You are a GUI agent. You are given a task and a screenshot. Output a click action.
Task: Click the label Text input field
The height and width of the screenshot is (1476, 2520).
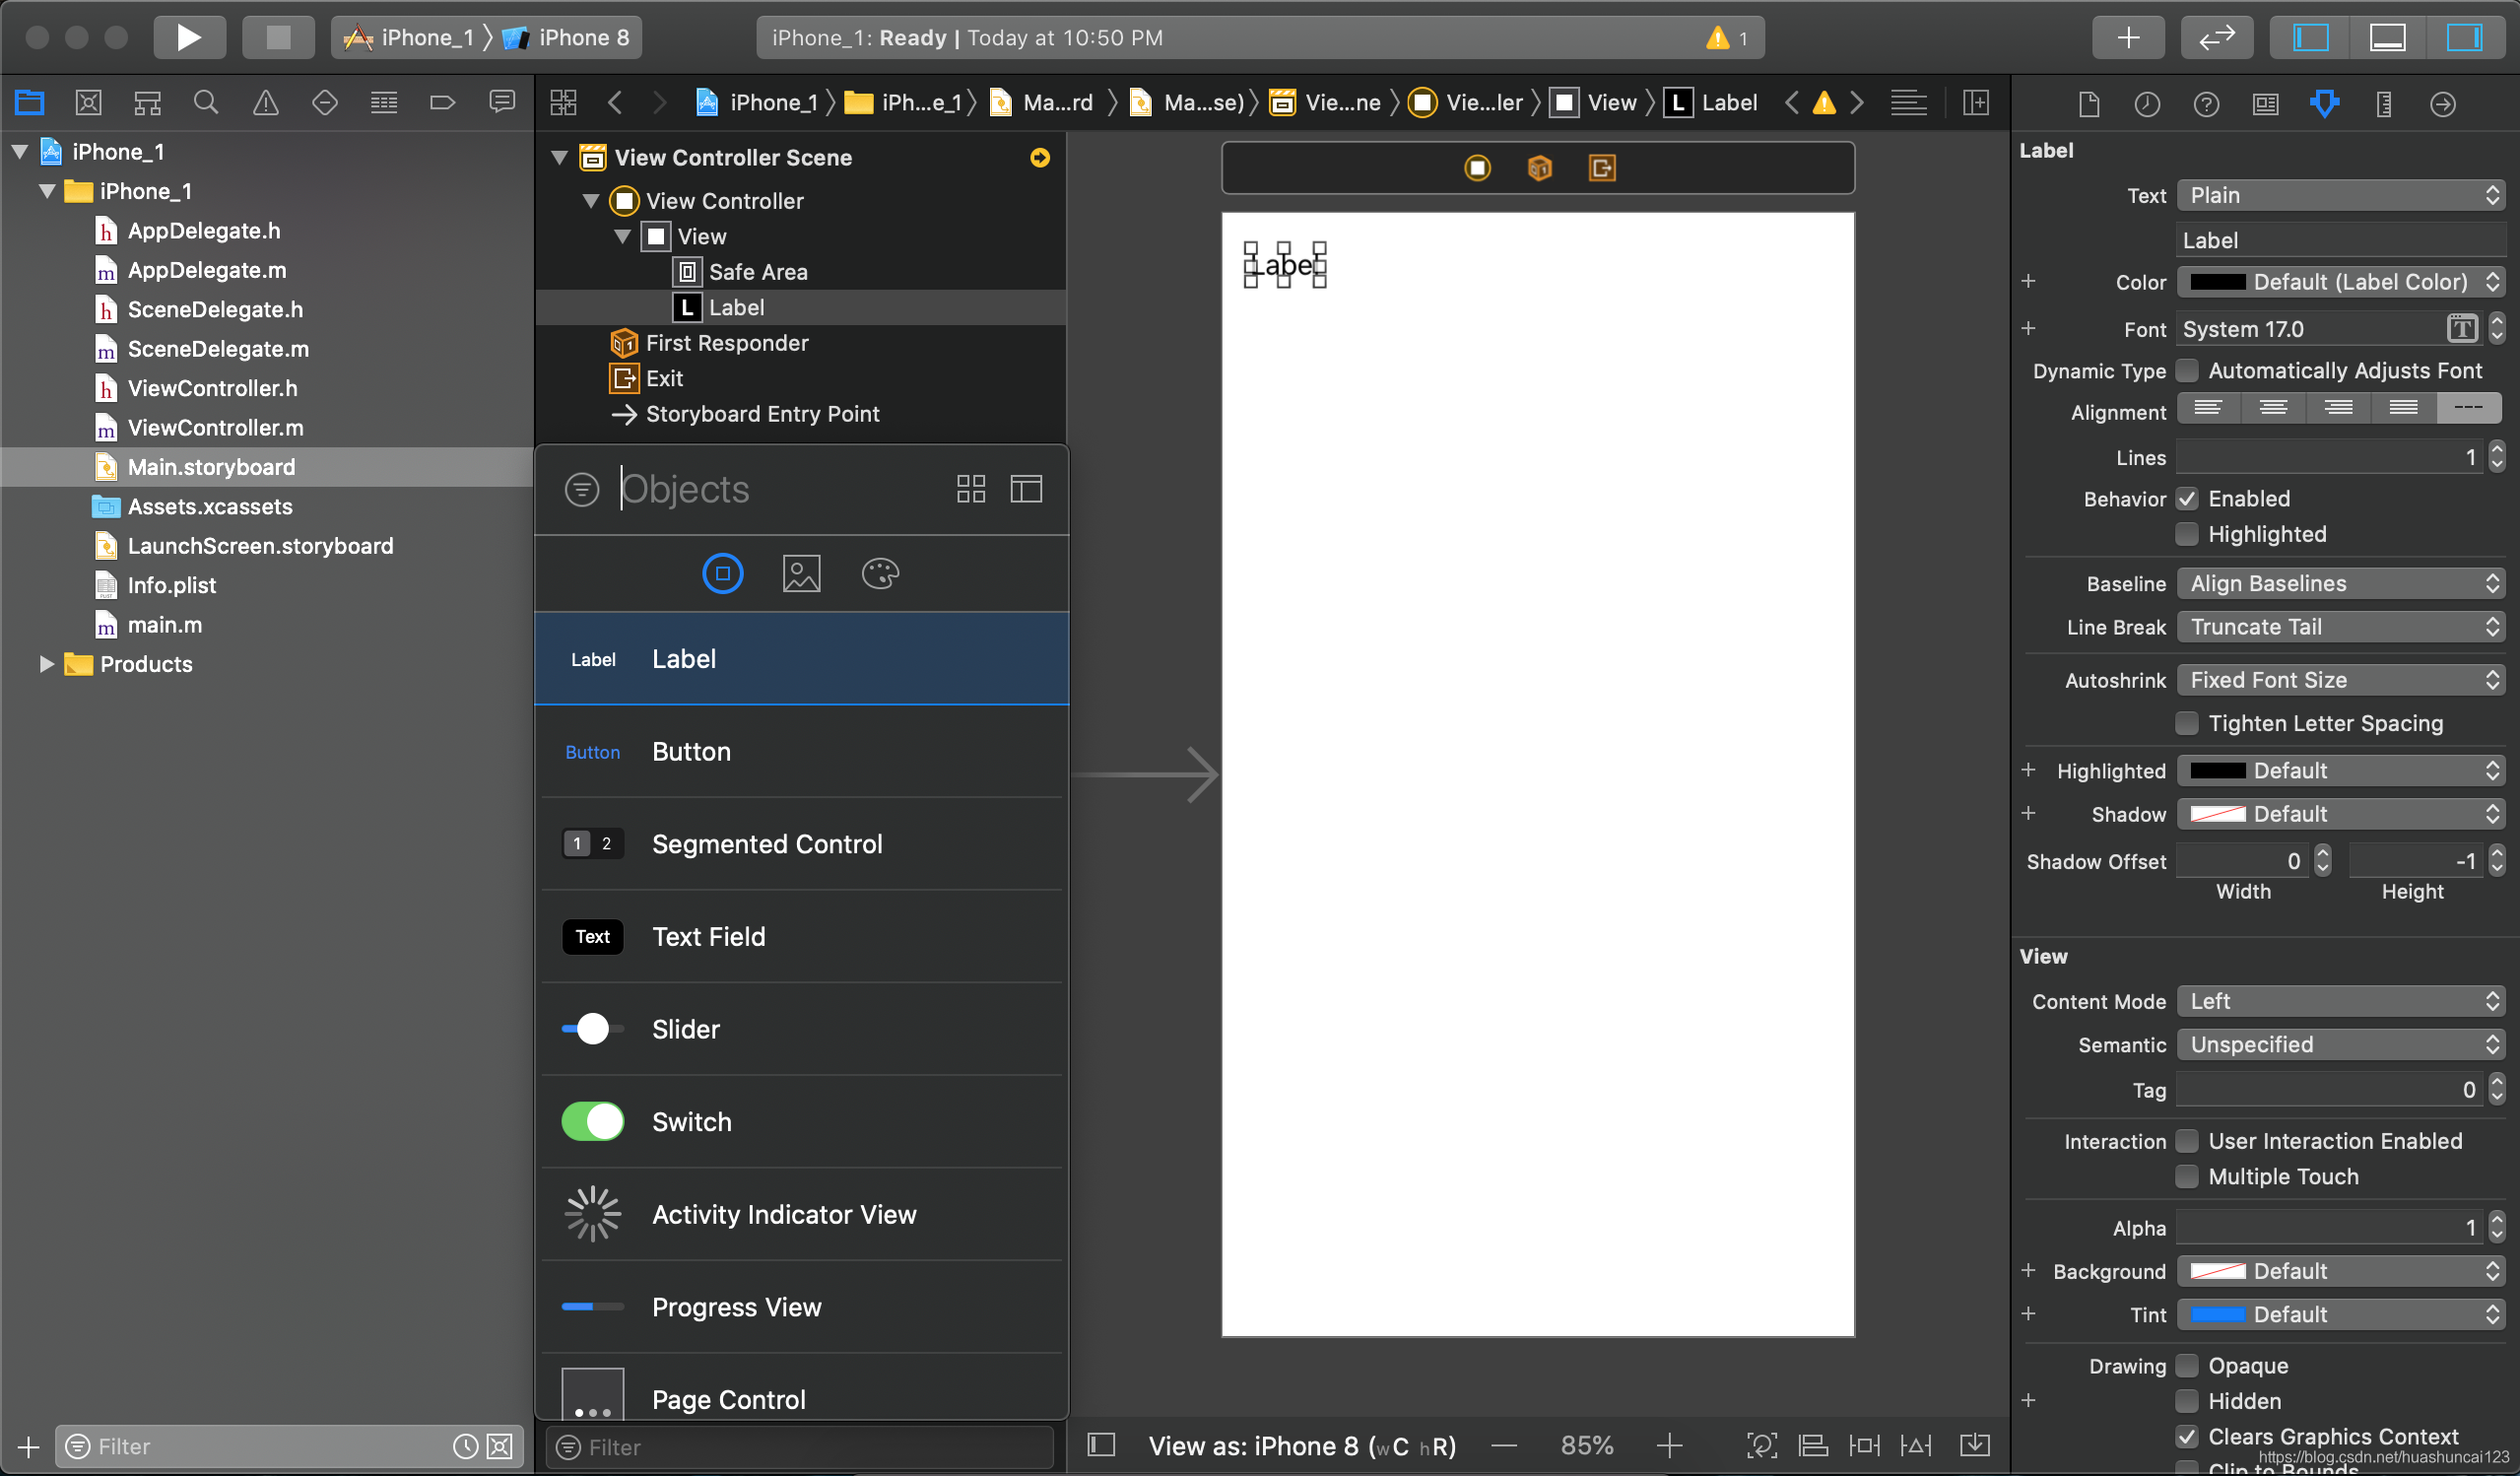click(x=2340, y=240)
